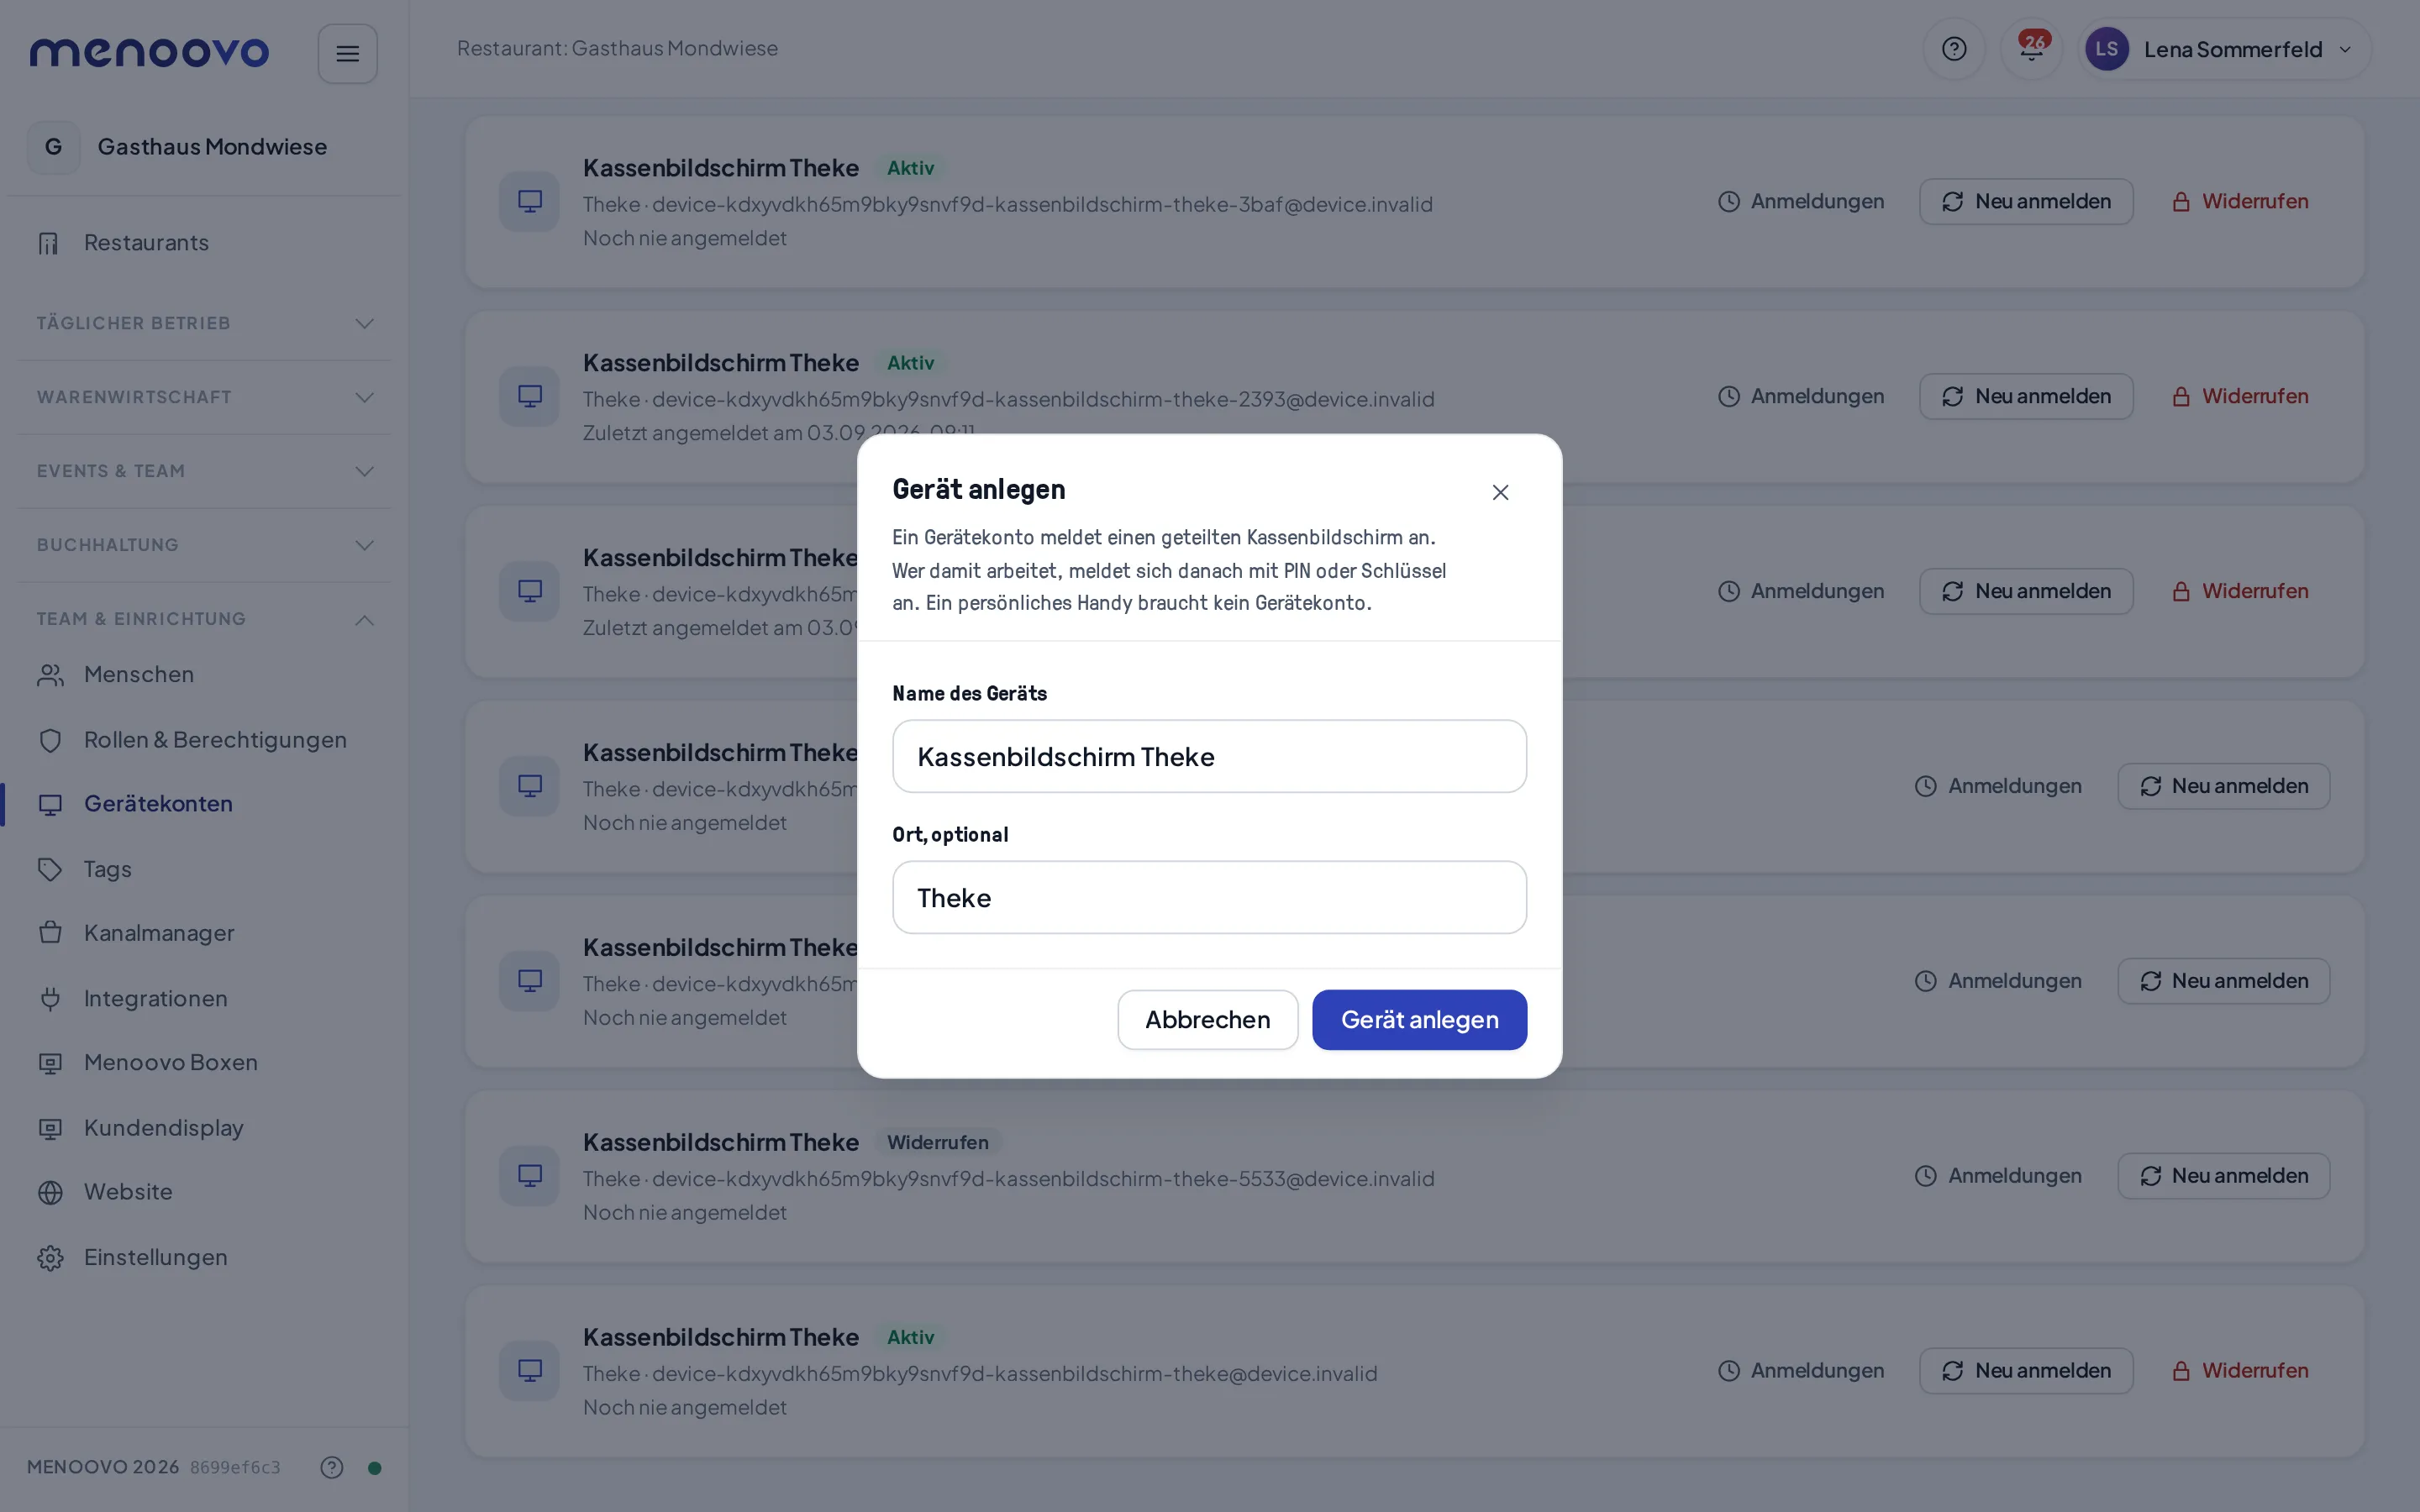Click Neu anmelden for device ending 3baf

tap(2026, 202)
